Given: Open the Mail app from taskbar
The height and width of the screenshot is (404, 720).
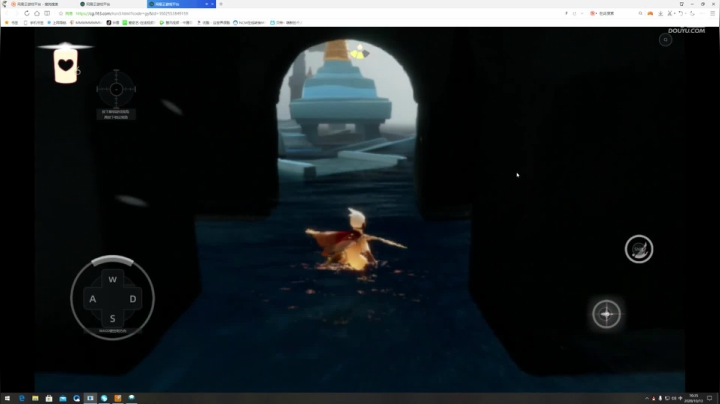Looking at the screenshot, I should 63,398.
